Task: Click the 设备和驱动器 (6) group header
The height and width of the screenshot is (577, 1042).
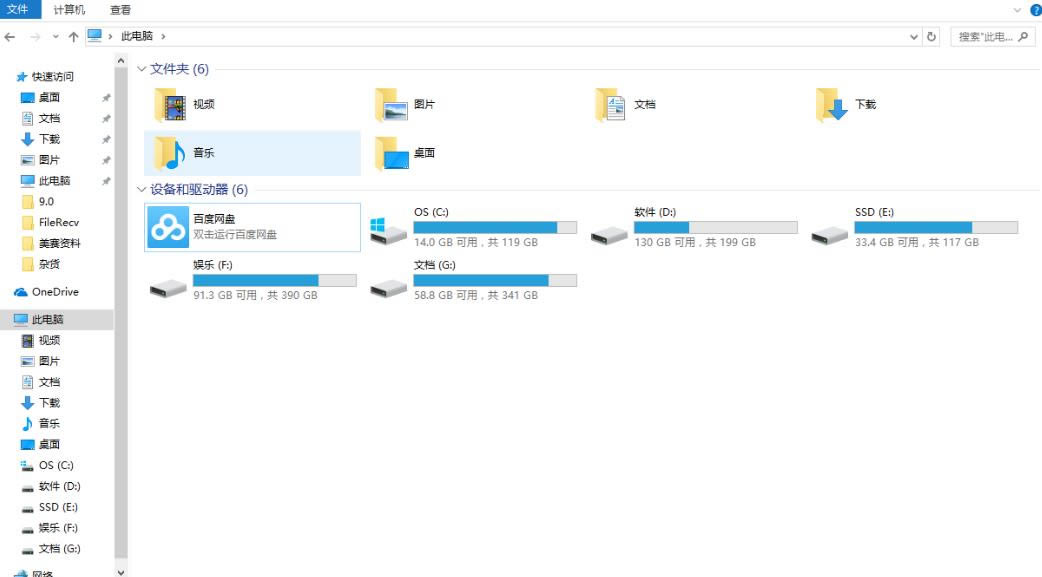Action: (x=199, y=189)
